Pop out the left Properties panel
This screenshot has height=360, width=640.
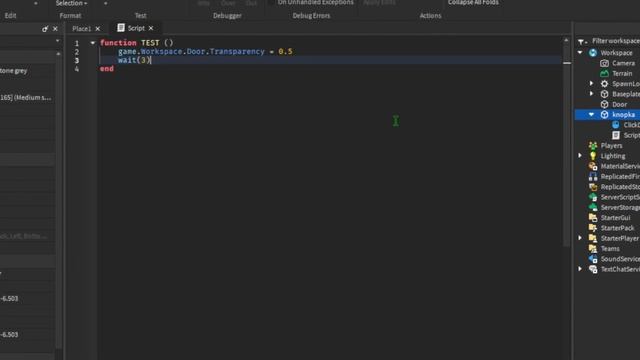click(x=45, y=29)
